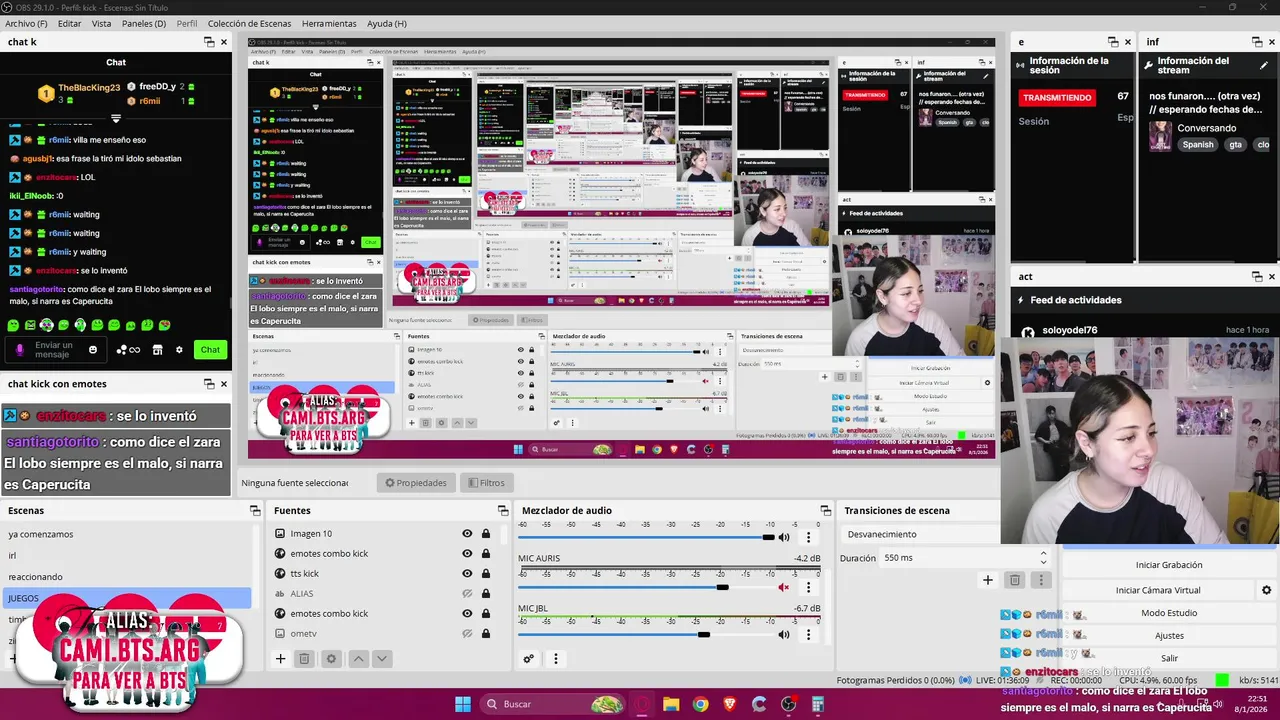Open MIC AURIS options three-dot menu
The height and width of the screenshot is (720, 1280).
[x=809, y=587]
